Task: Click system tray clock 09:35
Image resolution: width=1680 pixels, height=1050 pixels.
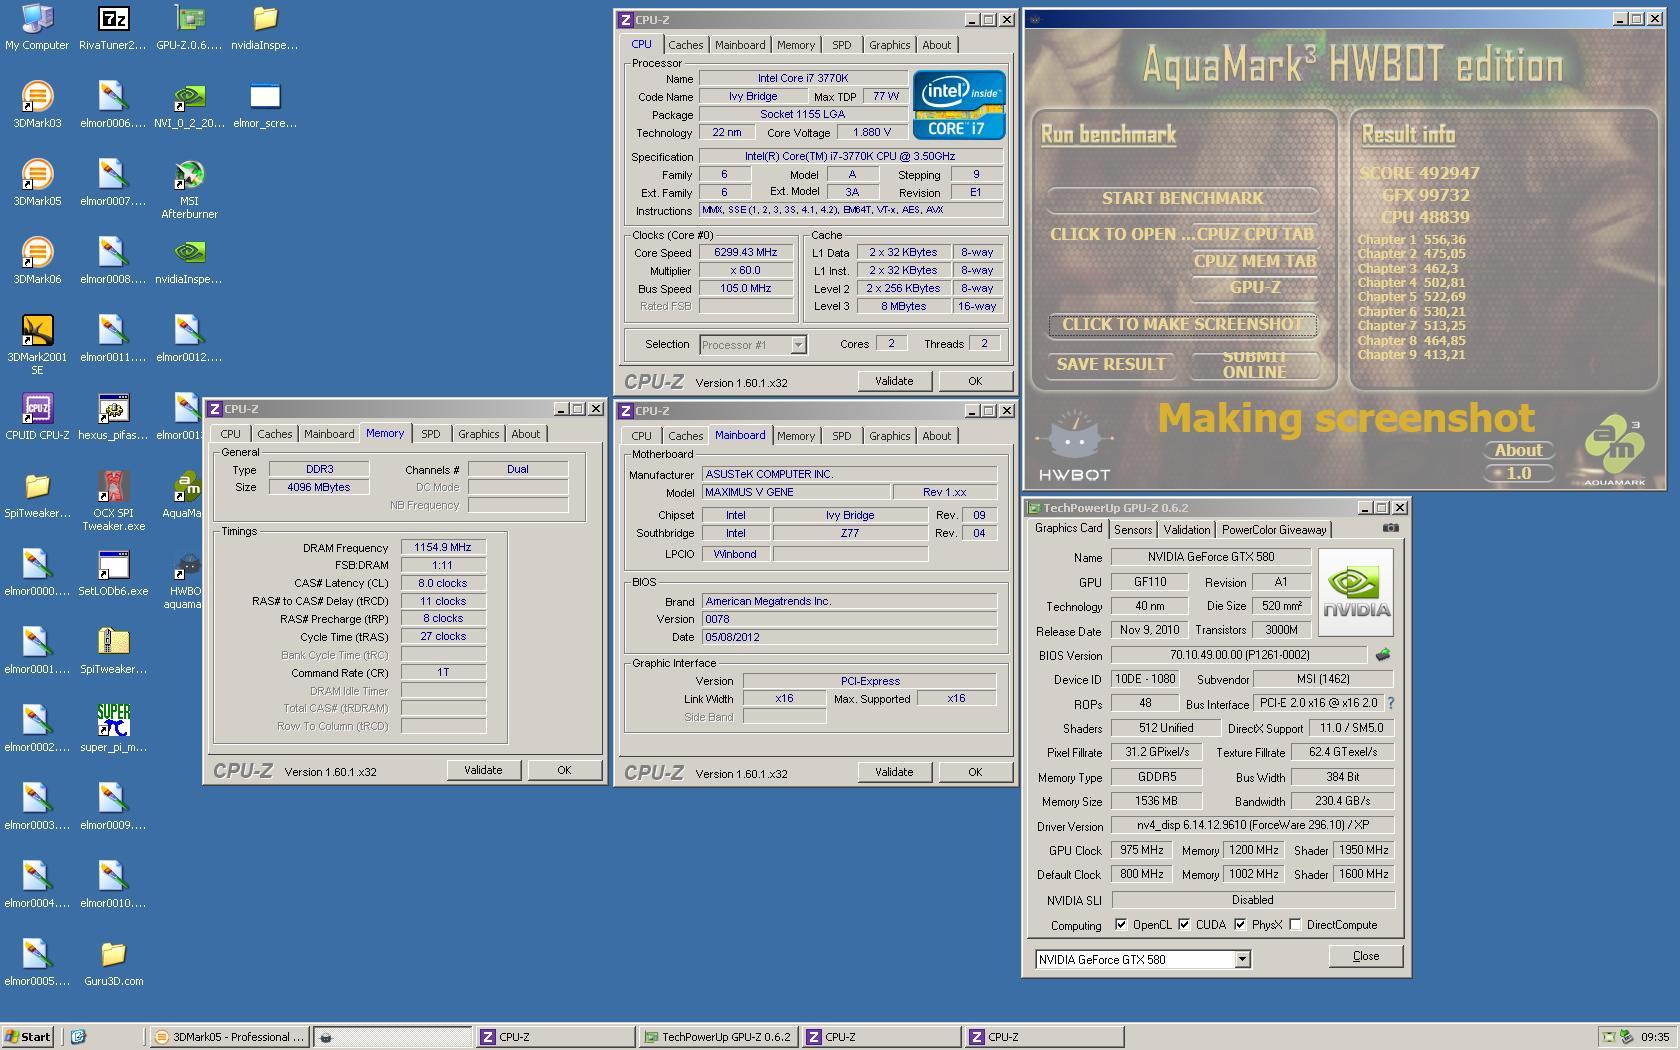Action: 1654,1037
